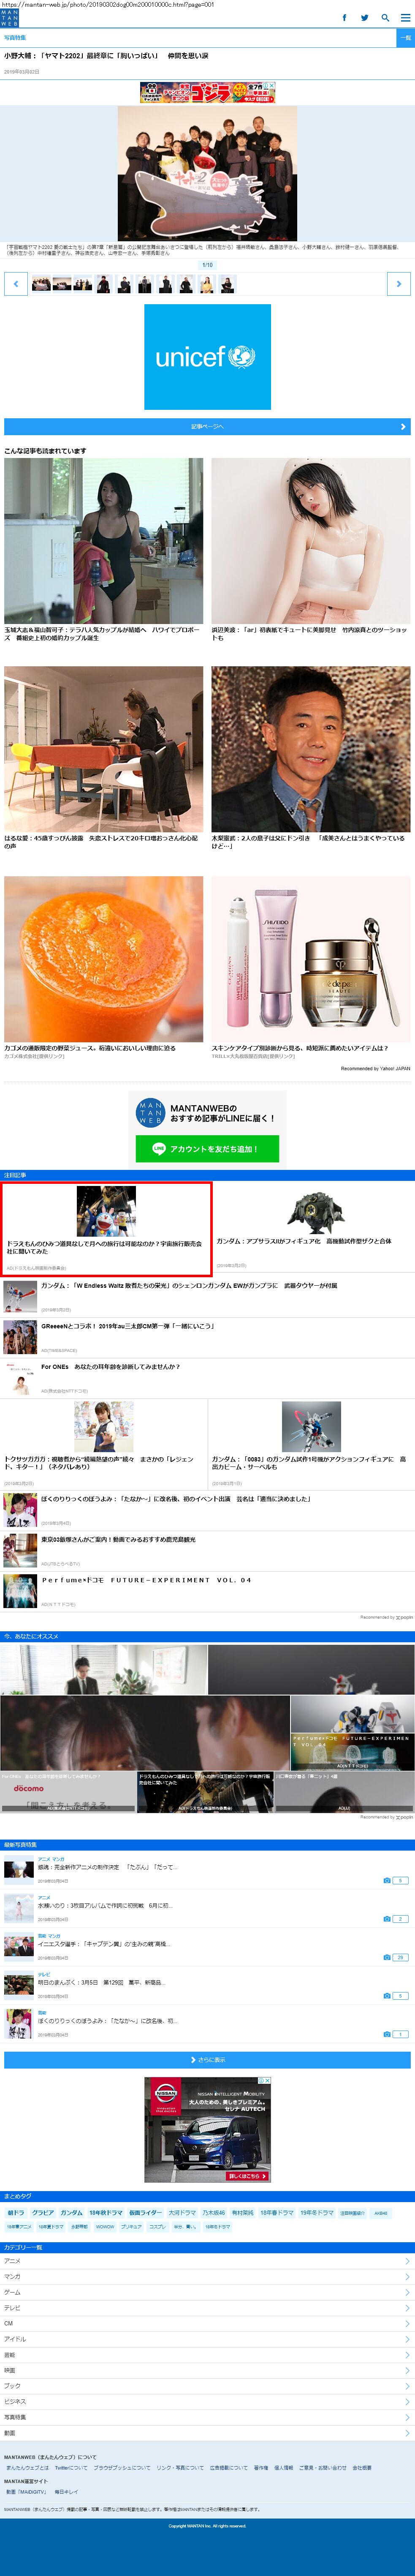Expand the 芸能 category chevron

pos(407,2355)
